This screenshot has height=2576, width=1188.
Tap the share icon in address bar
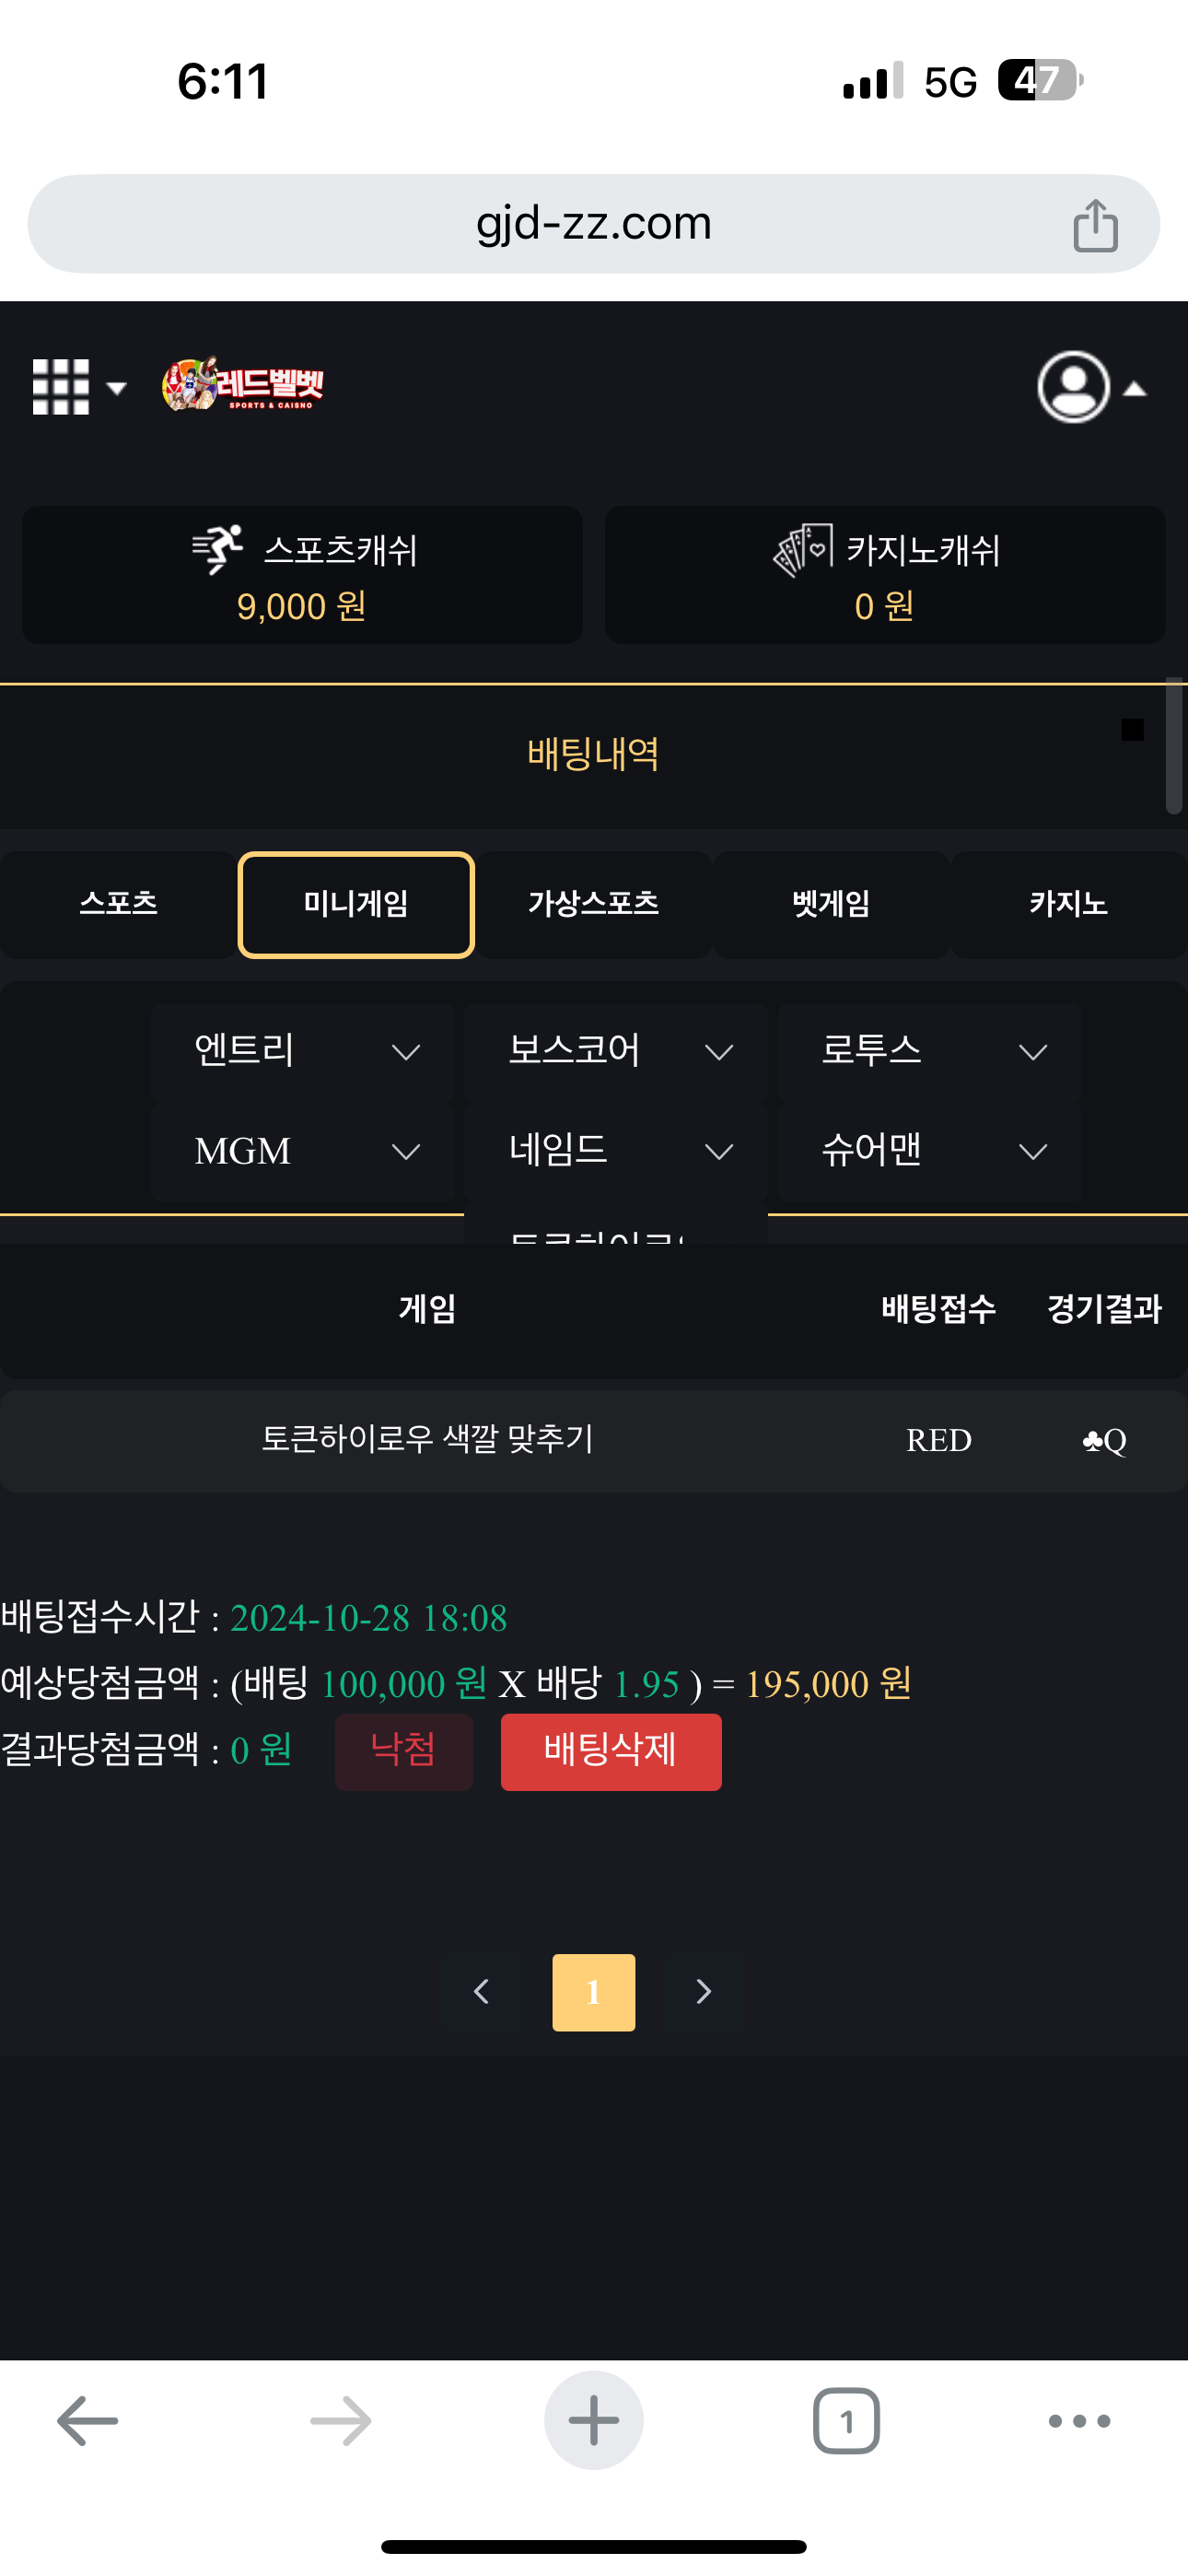point(1095,225)
